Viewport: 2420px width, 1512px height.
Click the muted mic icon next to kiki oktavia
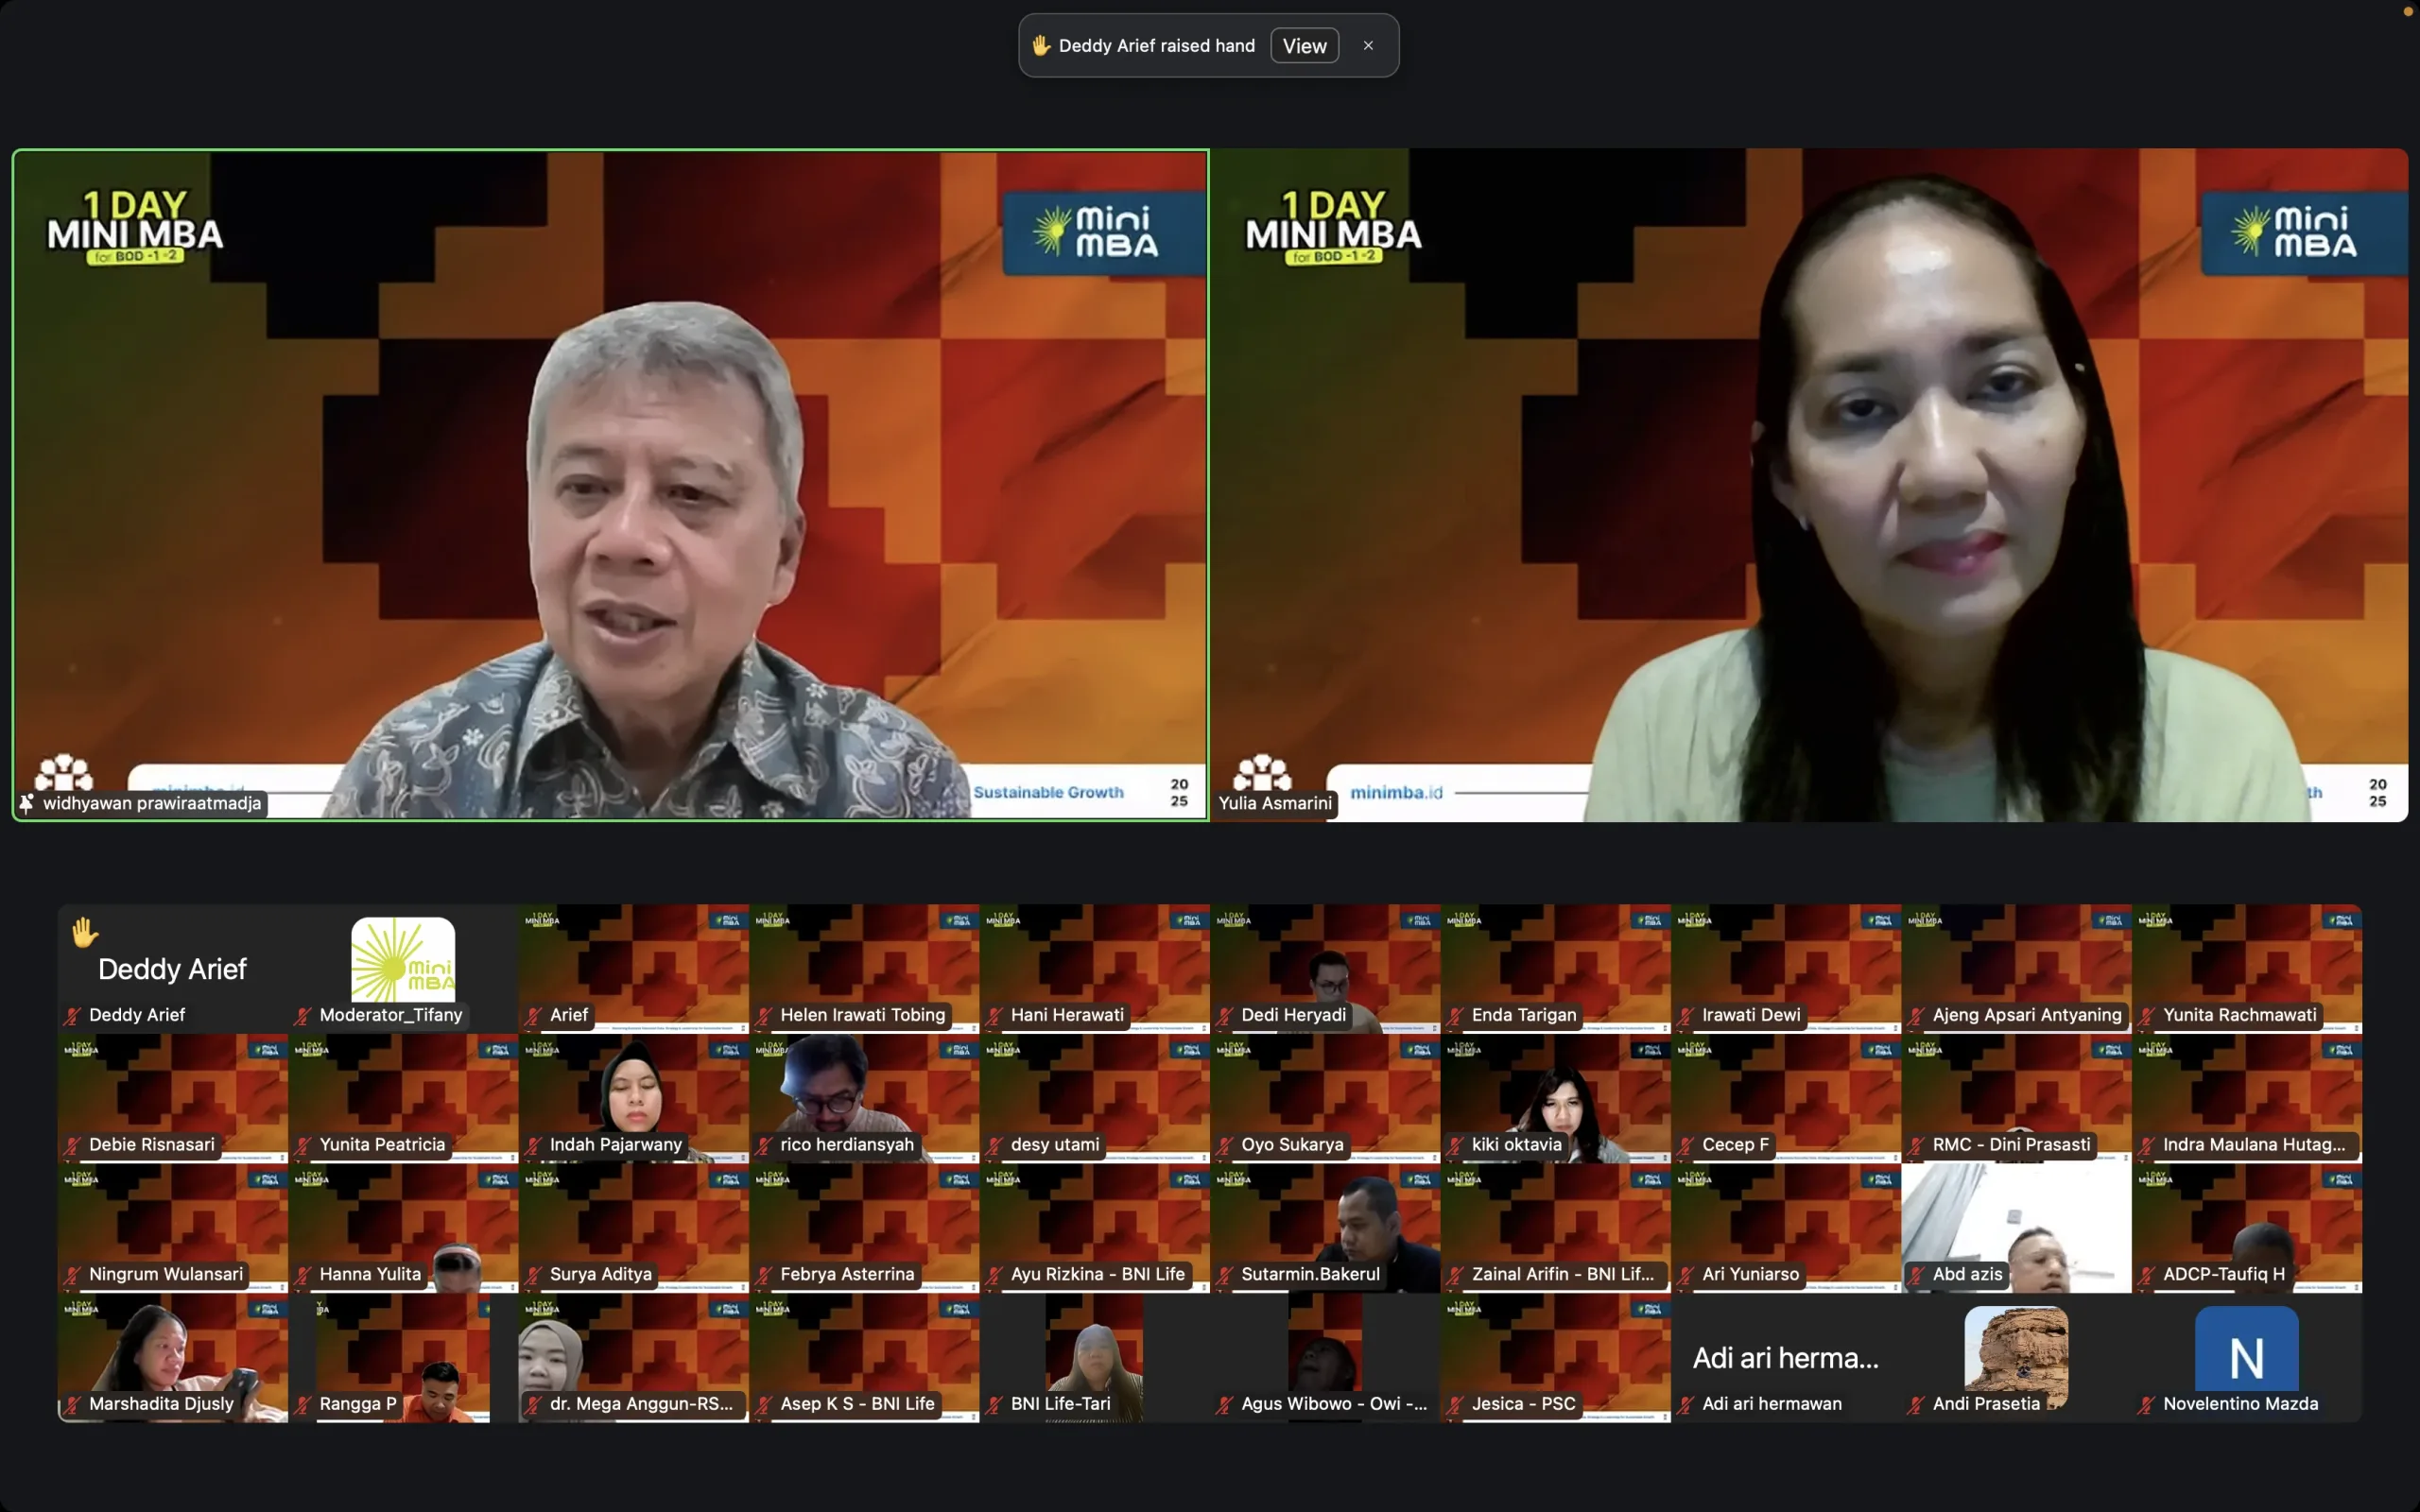(1455, 1146)
